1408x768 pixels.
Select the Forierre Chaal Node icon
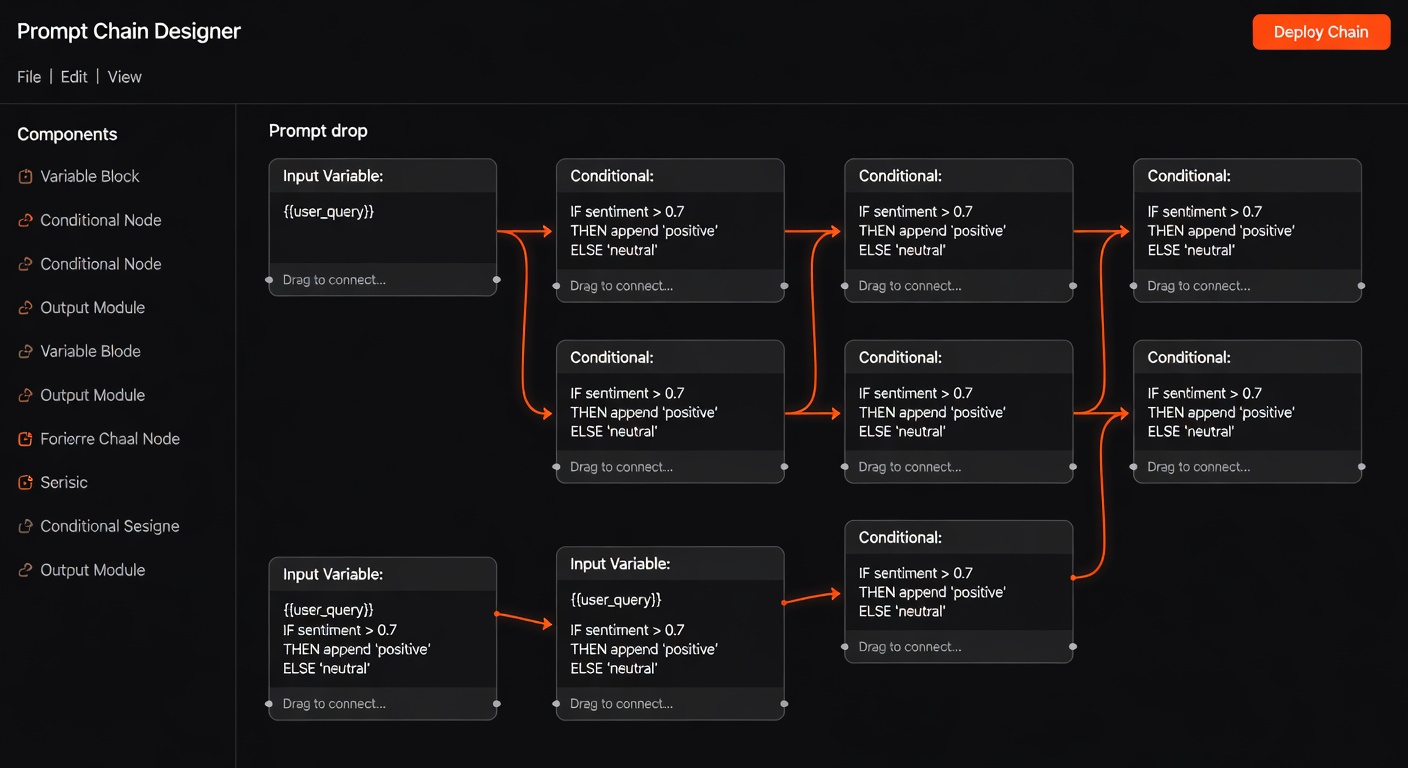23,438
